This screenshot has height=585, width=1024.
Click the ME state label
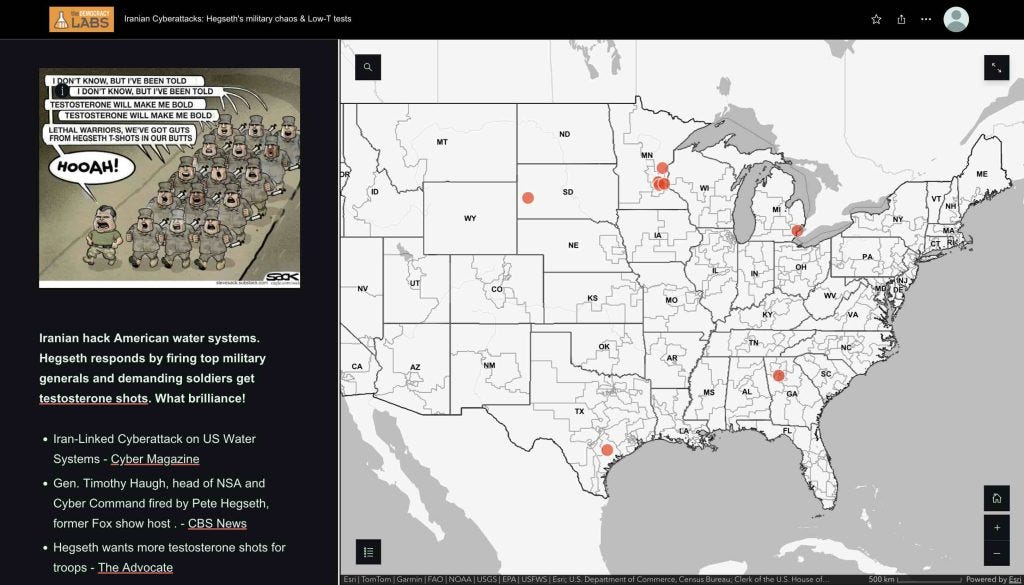pos(982,174)
